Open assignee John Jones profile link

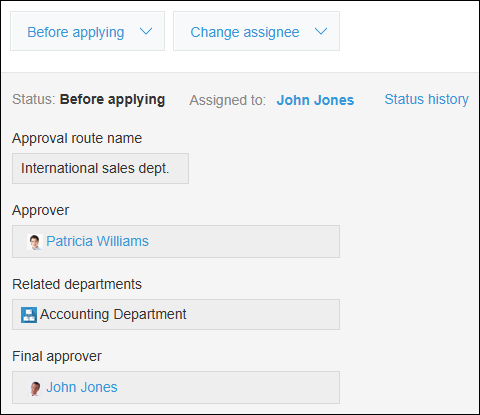pyautogui.click(x=315, y=100)
